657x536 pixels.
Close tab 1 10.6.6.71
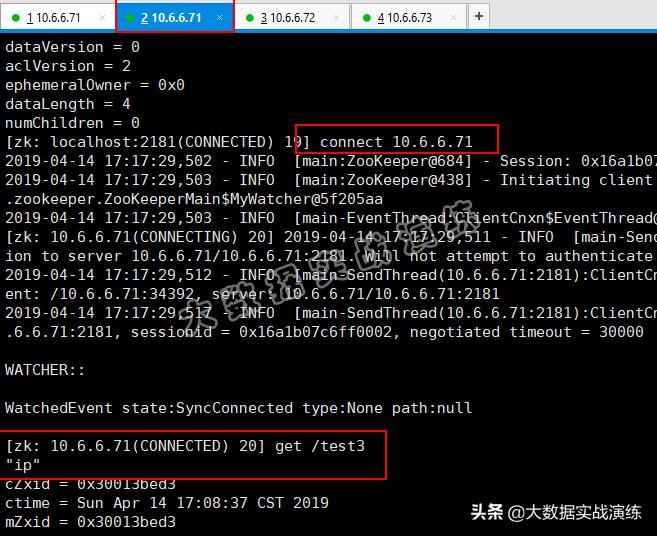click(102, 18)
